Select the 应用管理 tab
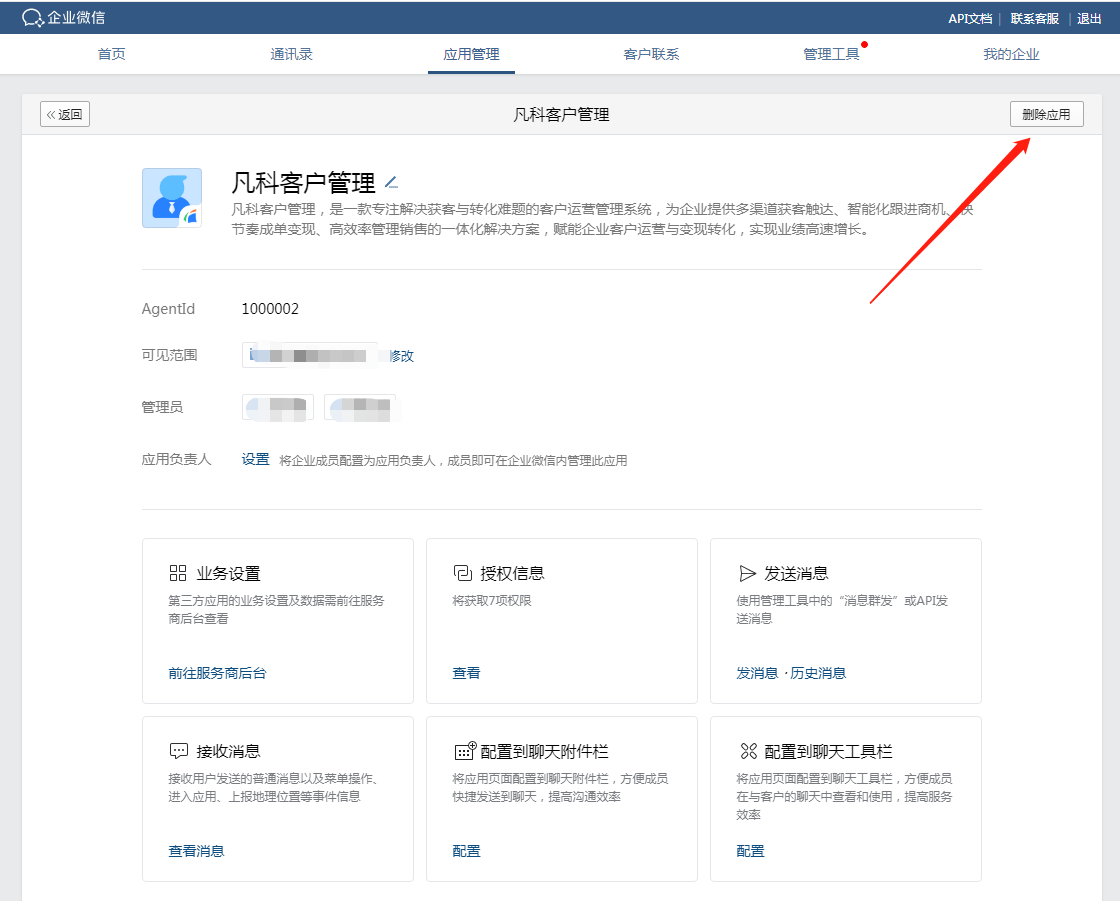 click(471, 54)
